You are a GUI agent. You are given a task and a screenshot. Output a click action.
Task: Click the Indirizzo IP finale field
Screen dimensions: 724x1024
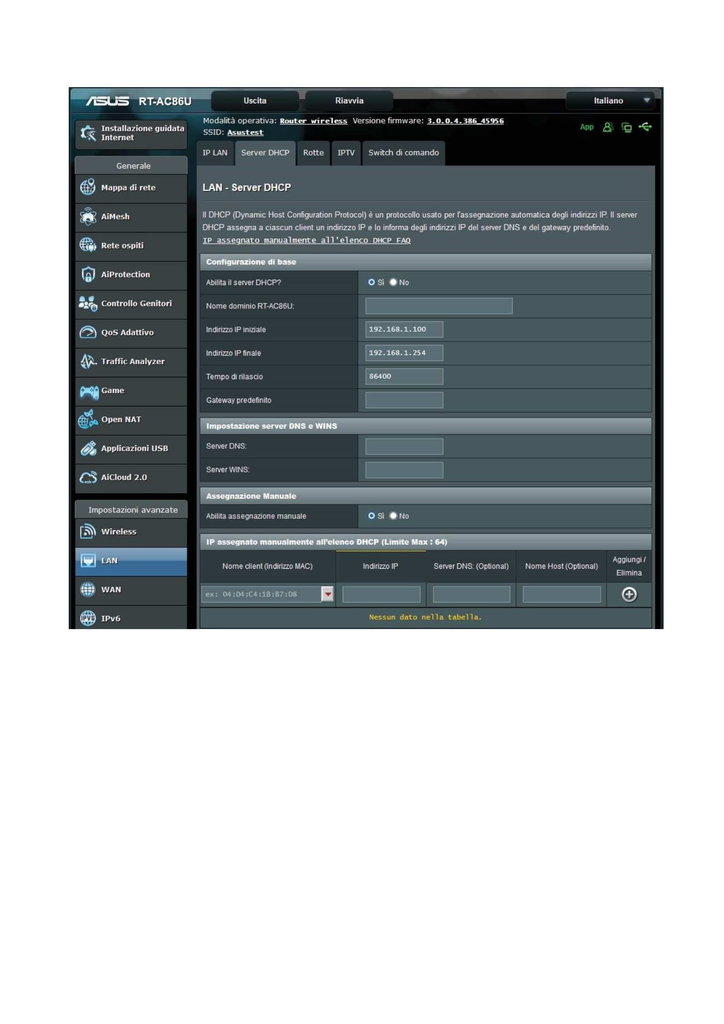(404, 353)
